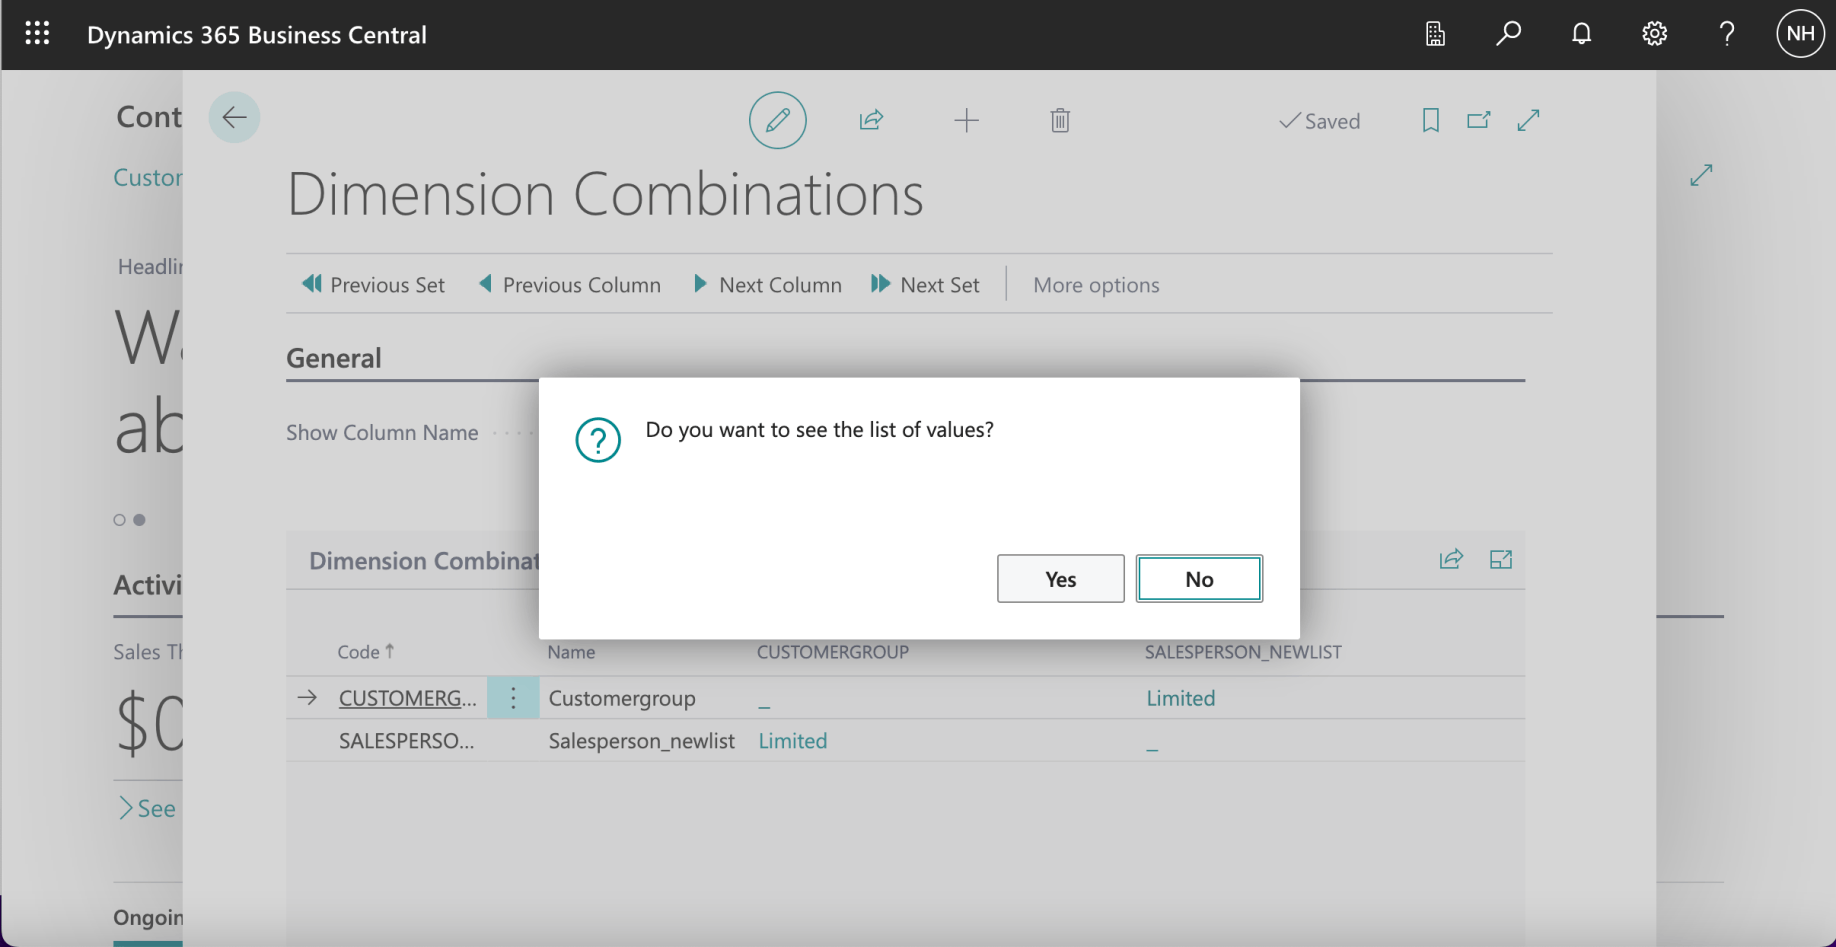Go back using the arrow button
The height and width of the screenshot is (947, 1836).
(x=234, y=118)
